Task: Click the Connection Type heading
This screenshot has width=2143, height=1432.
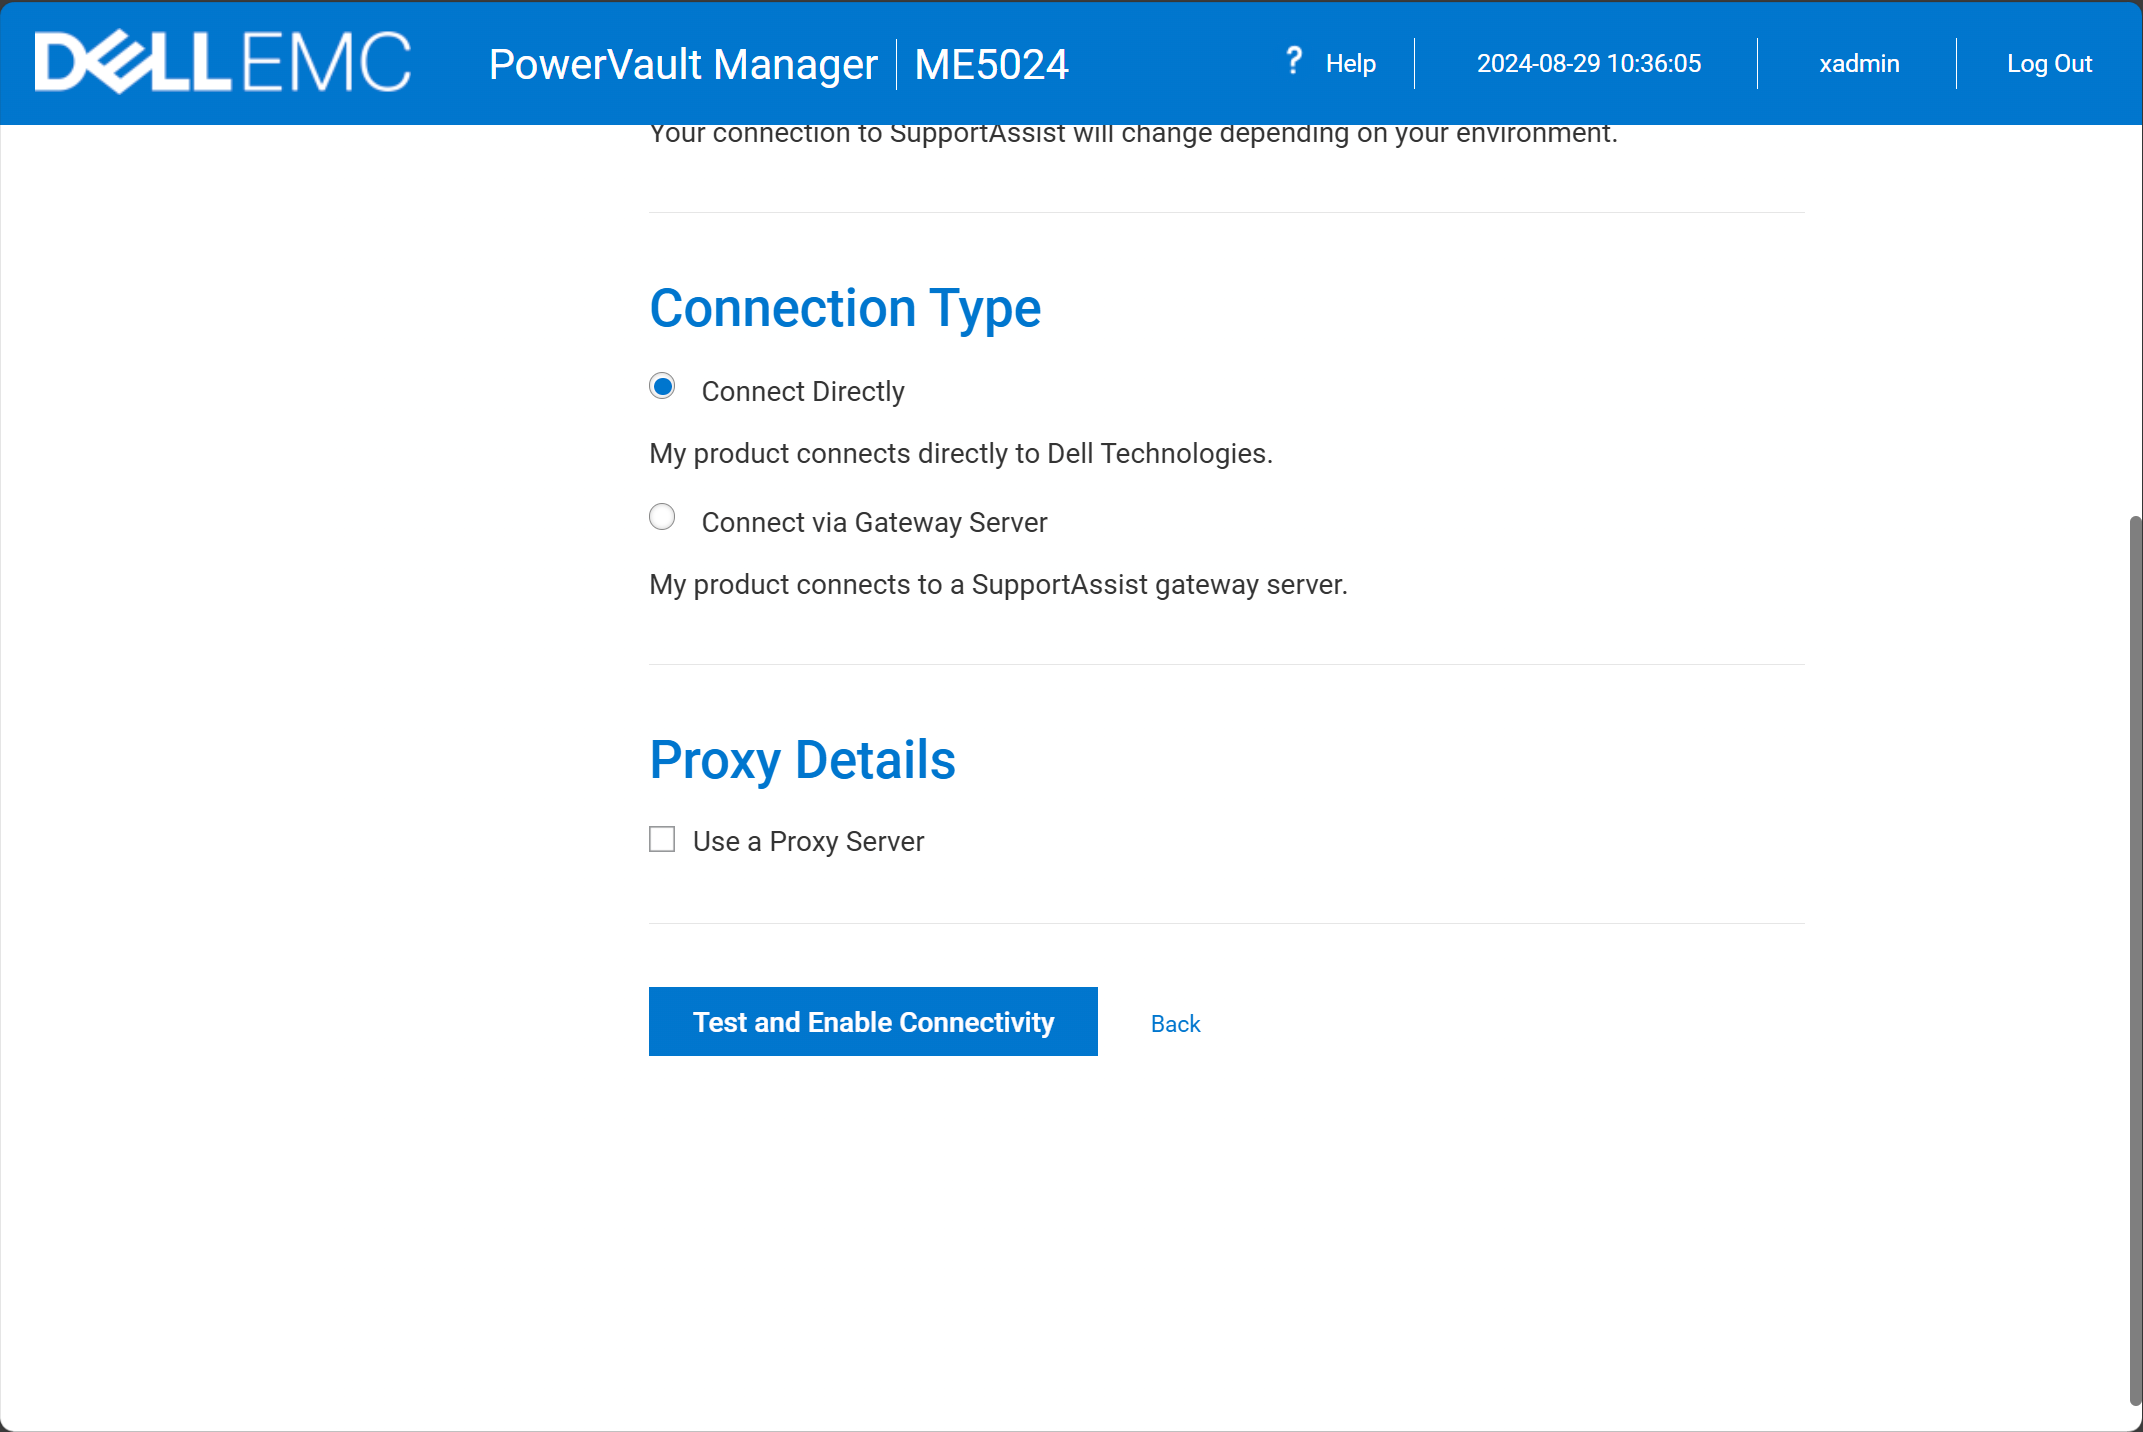Action: tap(845, 308)
